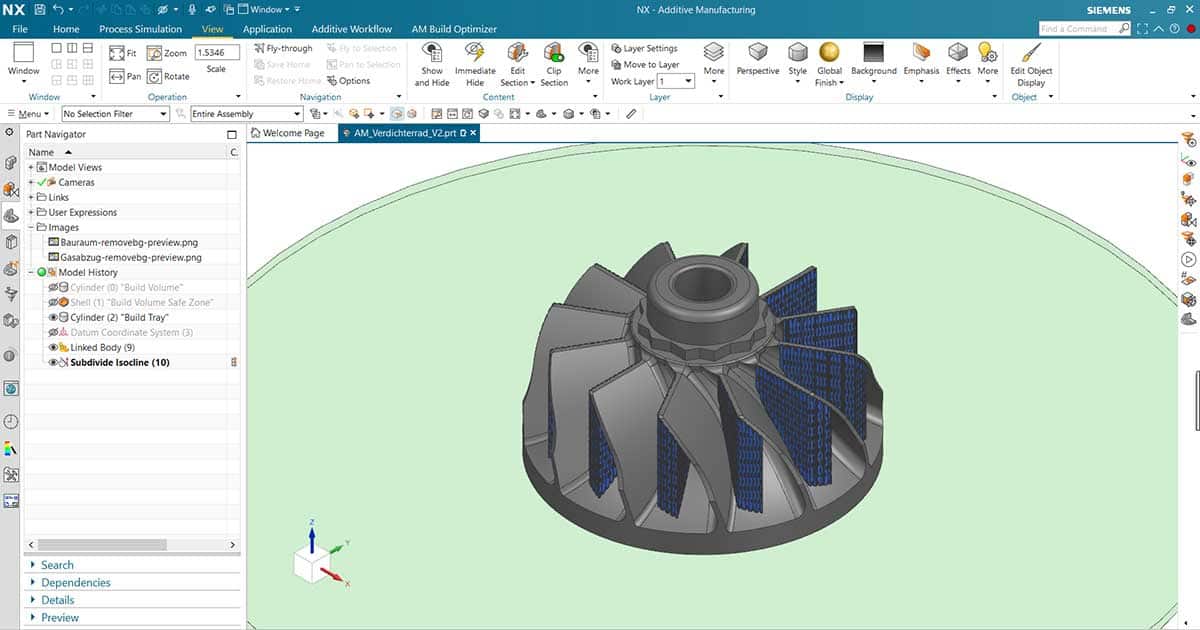This screenshot has width=1200, height=630.
Task: Open the AM Build Optimizer tab
Action: (x=454, y=29)
